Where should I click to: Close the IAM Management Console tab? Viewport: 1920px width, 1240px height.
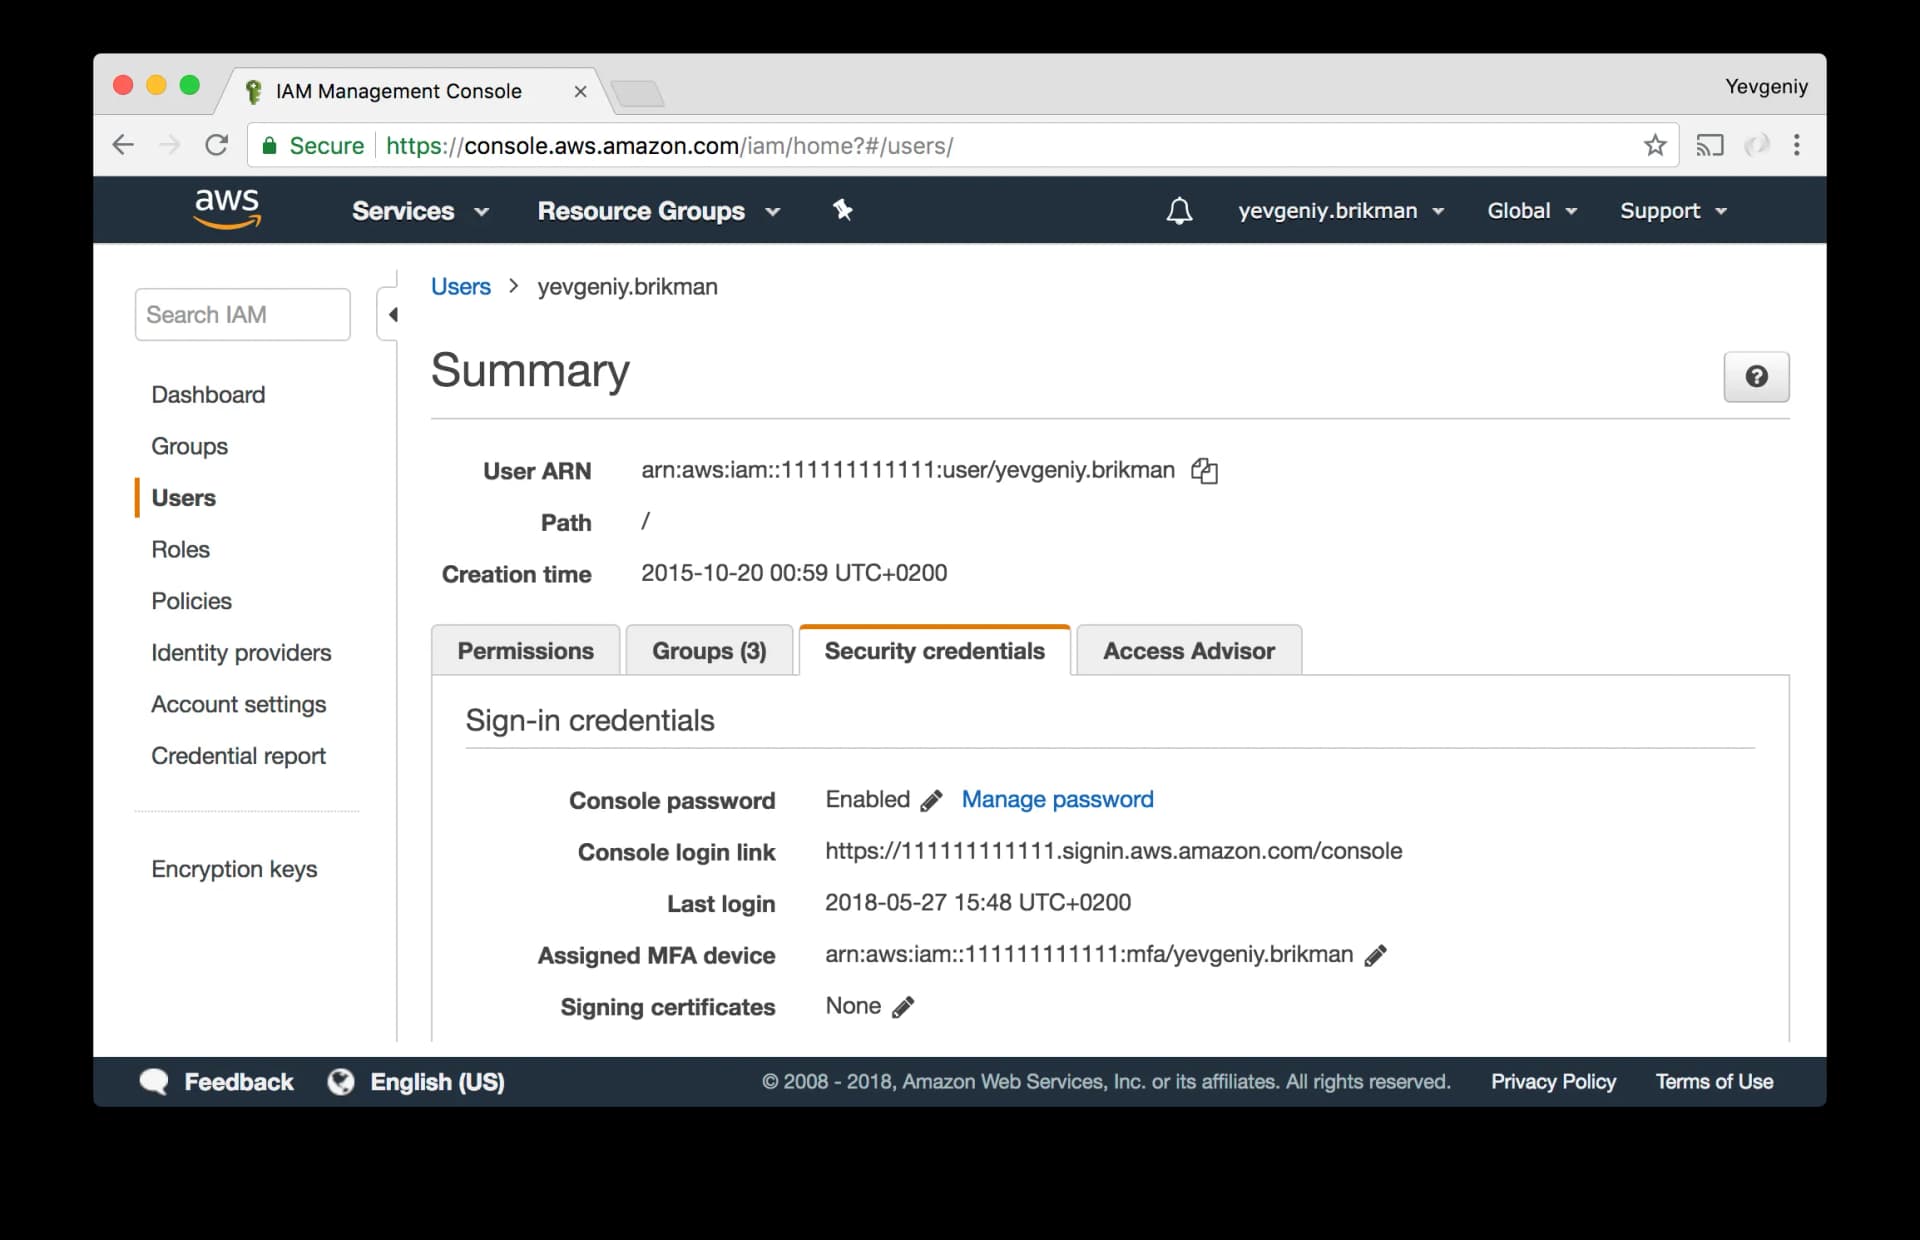click(580, 91)
